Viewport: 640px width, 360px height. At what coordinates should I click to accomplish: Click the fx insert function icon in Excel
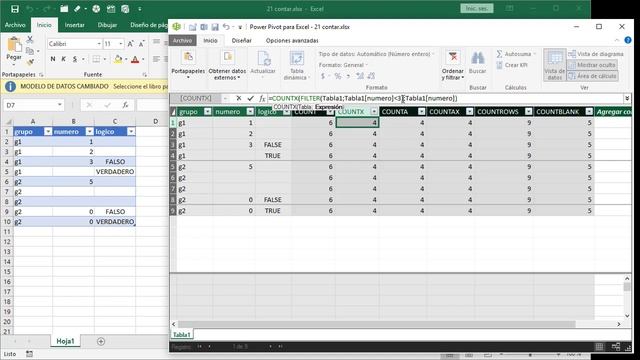pos(125,105)
